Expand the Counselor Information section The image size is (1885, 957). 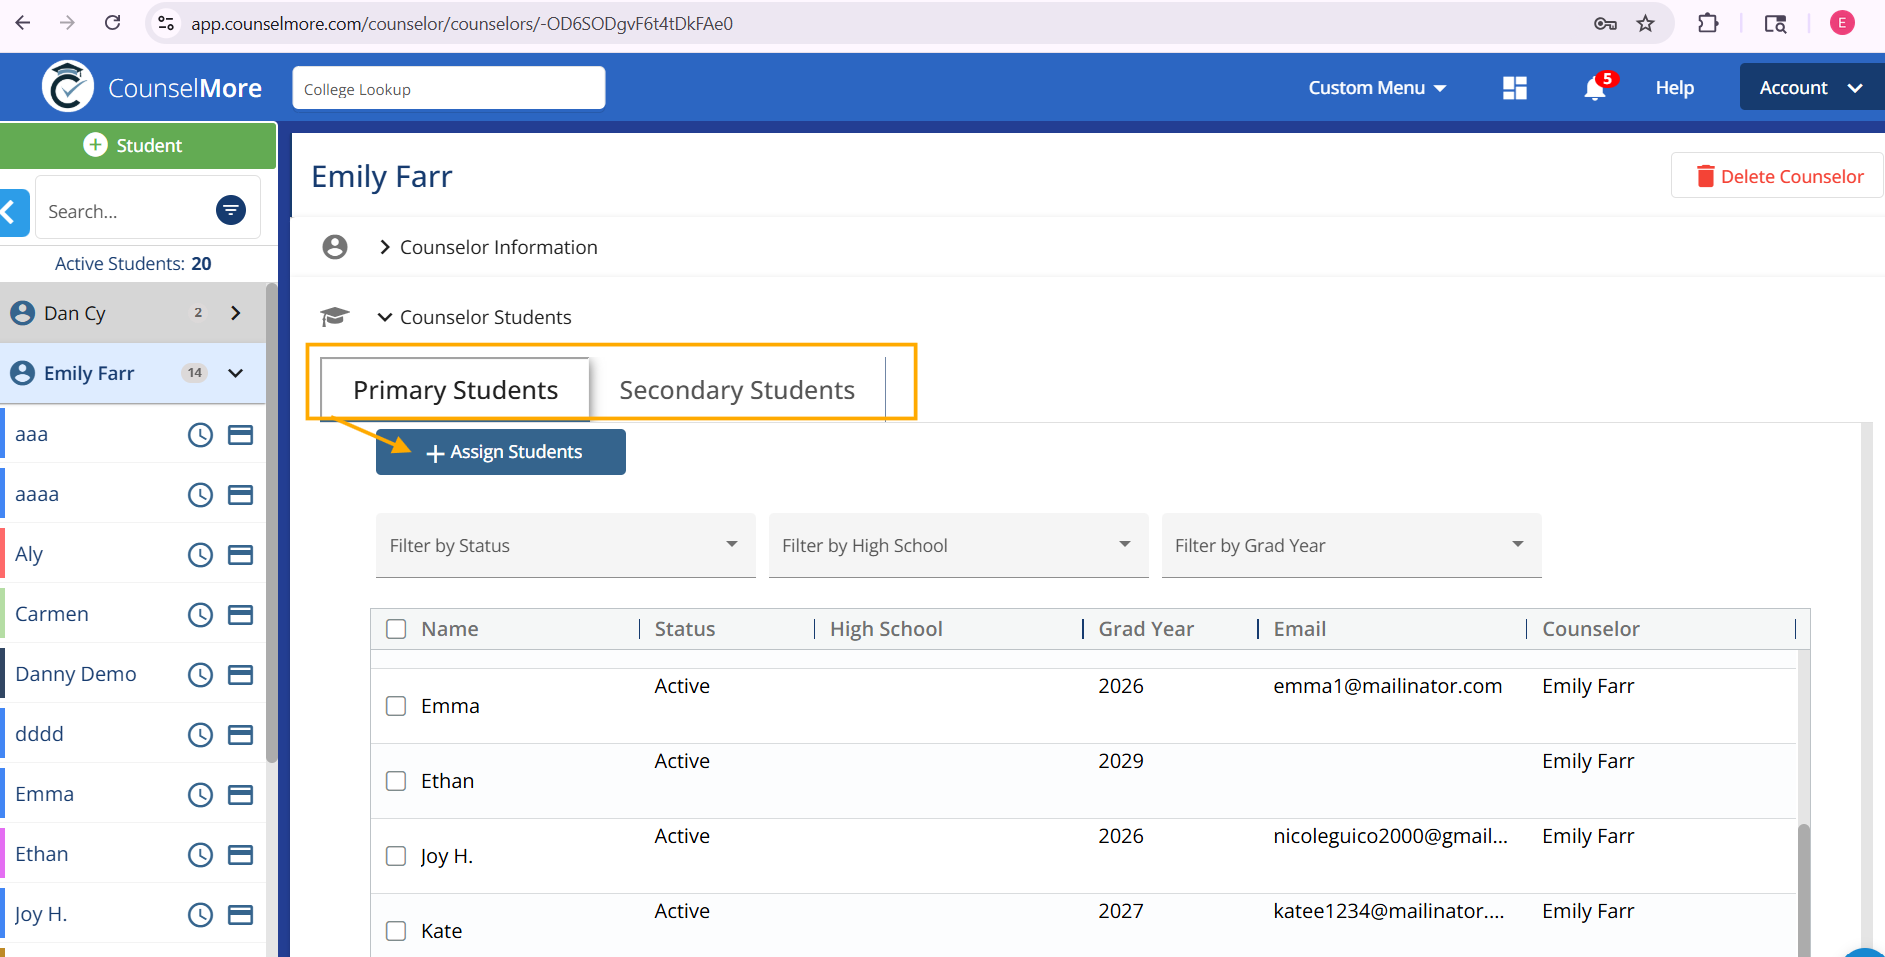tap(498, 247)
